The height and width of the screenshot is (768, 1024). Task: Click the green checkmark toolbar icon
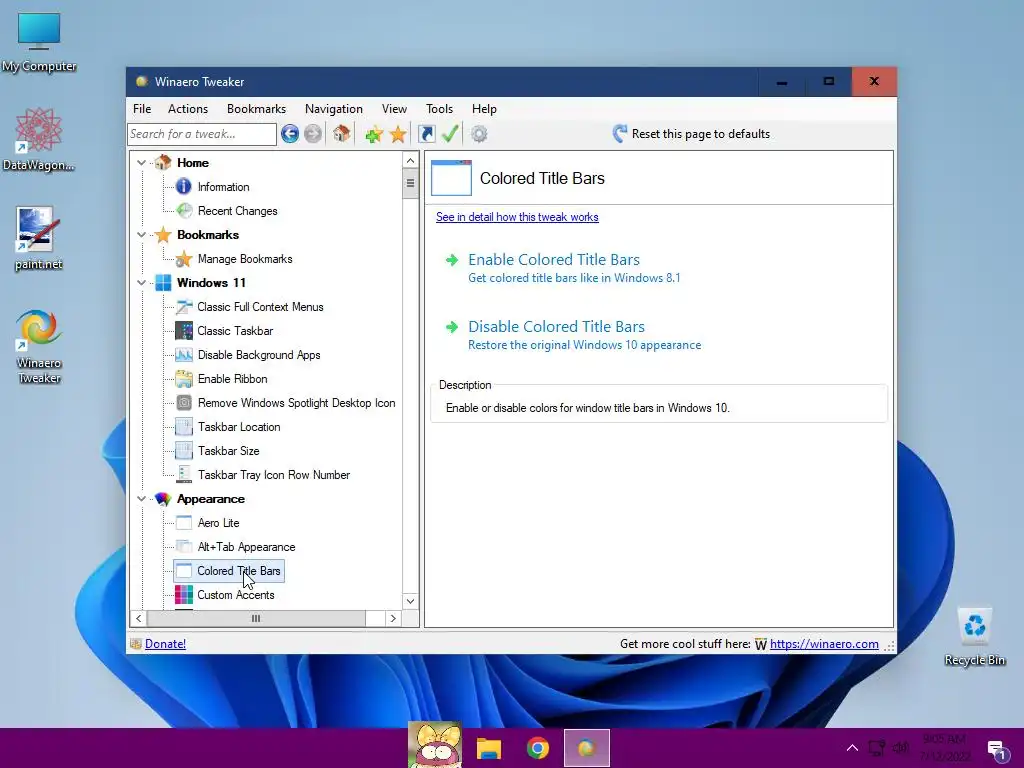[x=450, y=134]
